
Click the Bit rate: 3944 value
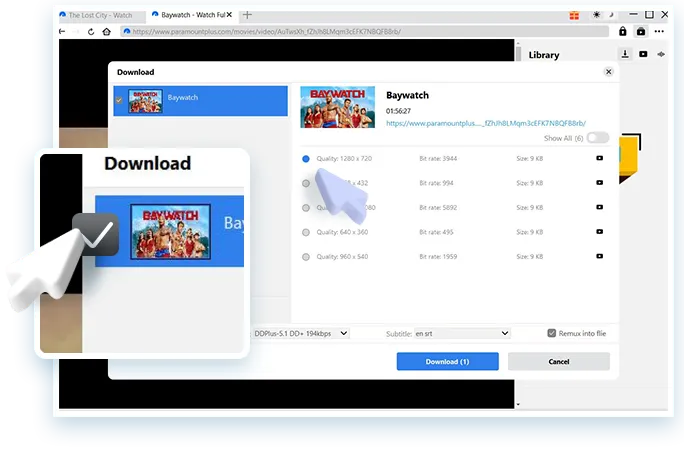pos(438,158)
